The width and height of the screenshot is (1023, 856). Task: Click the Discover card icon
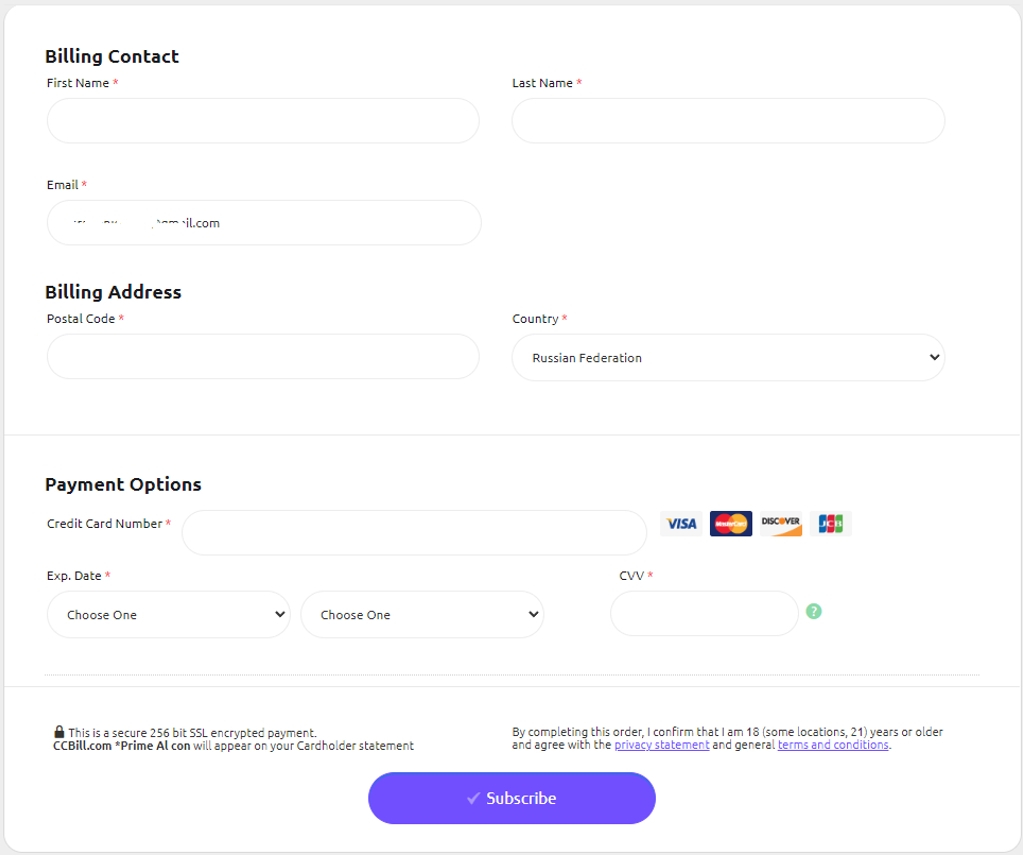point(781,523)
